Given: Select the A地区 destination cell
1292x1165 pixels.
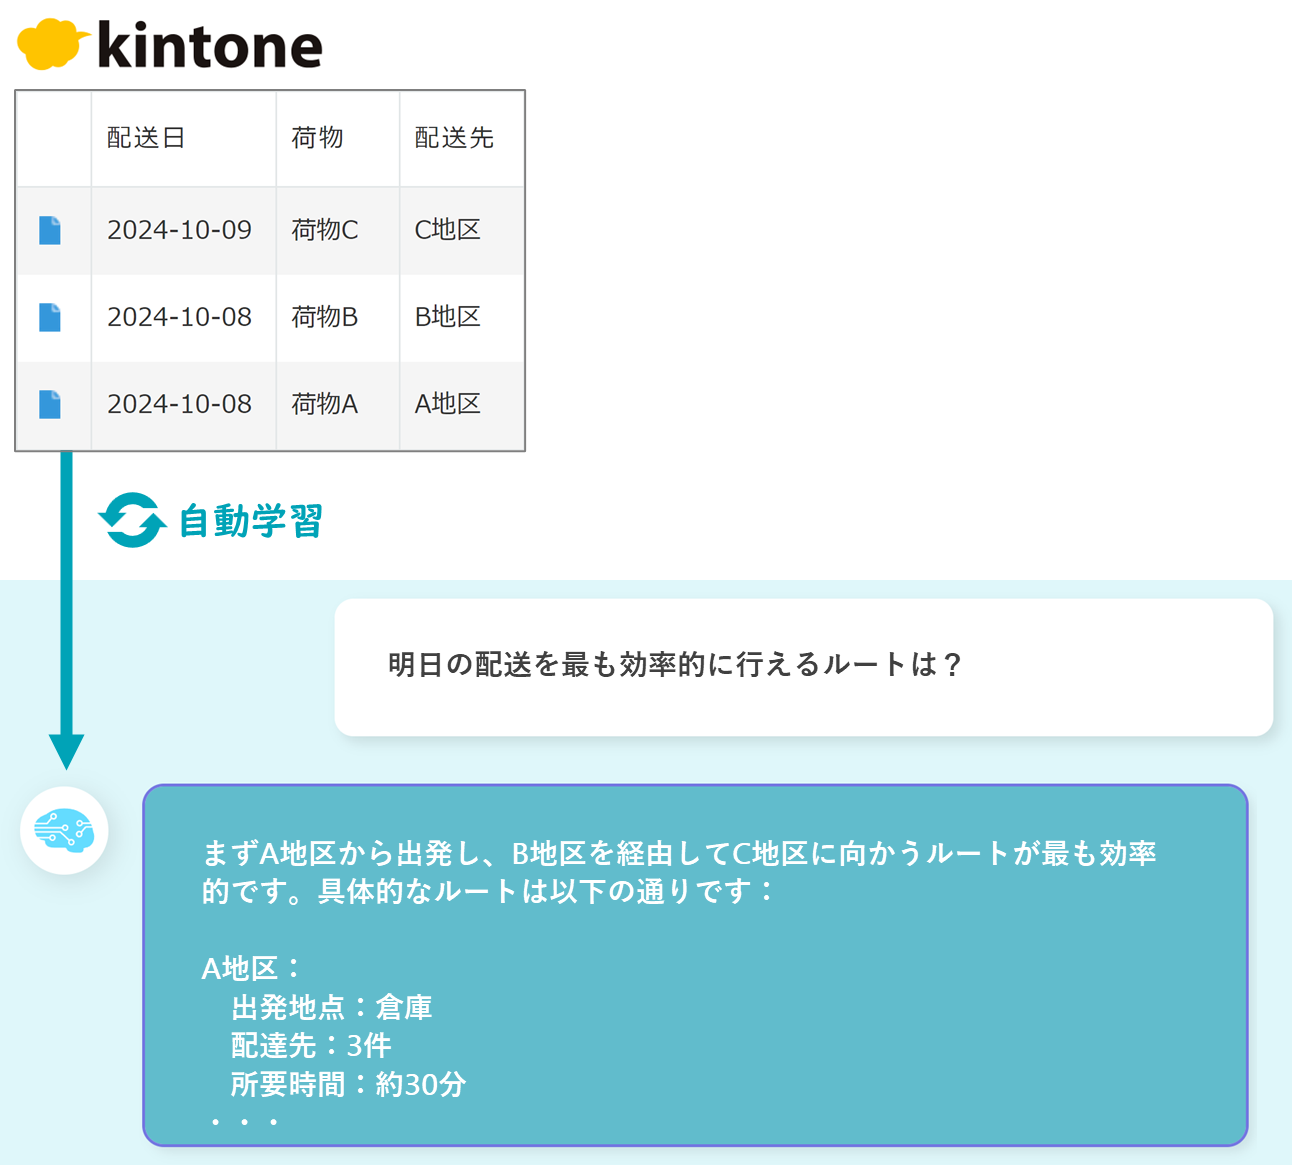Looking at the screenshot, I should [x=448, y=404].
